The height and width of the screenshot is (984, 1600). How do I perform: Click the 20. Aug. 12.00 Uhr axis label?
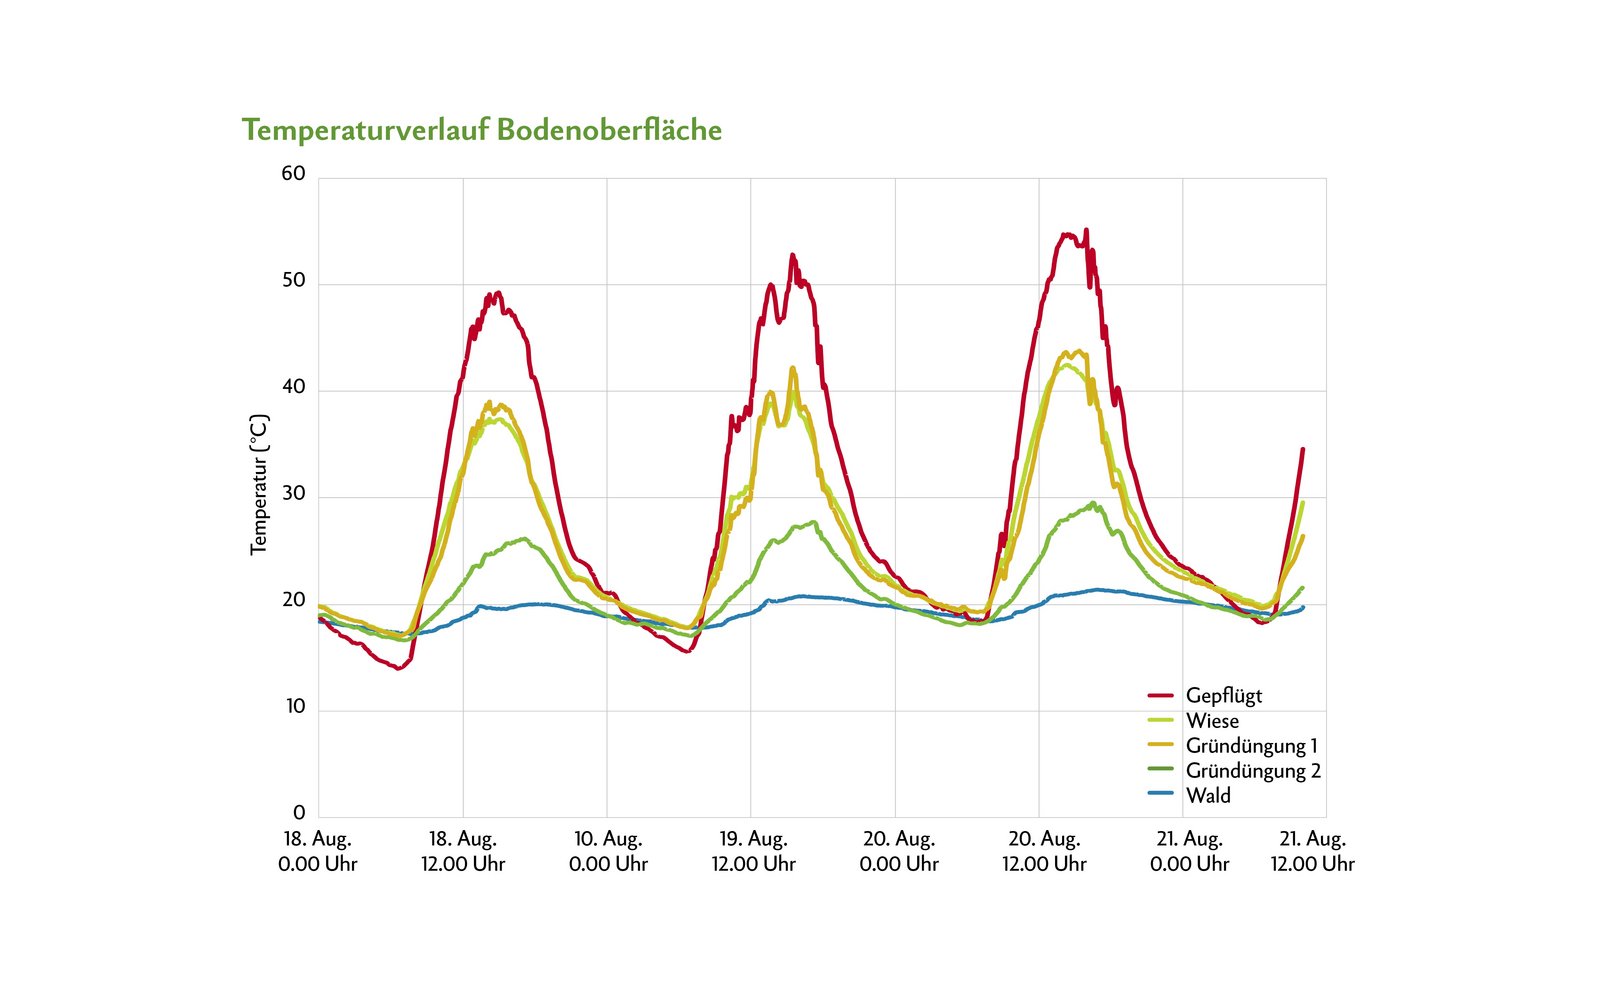click(x=1044, y=851)
